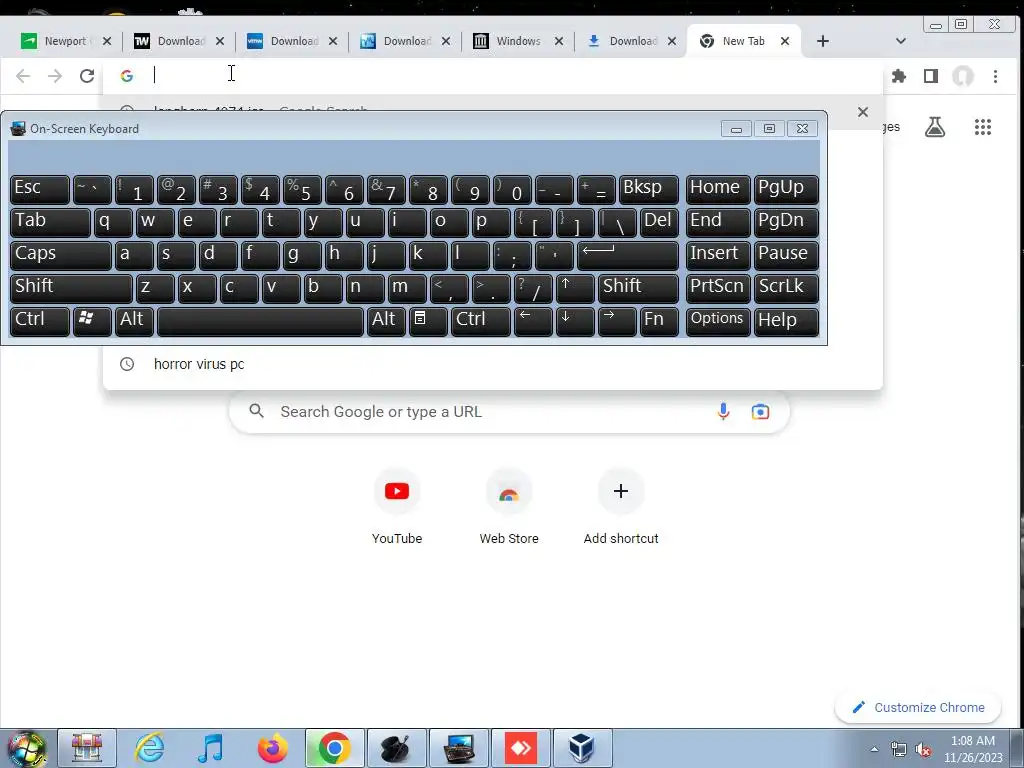The width and height of the screenshot is (1024, 768).
Task: Expand the tab search chevron
Action: [x=901, y=41]
